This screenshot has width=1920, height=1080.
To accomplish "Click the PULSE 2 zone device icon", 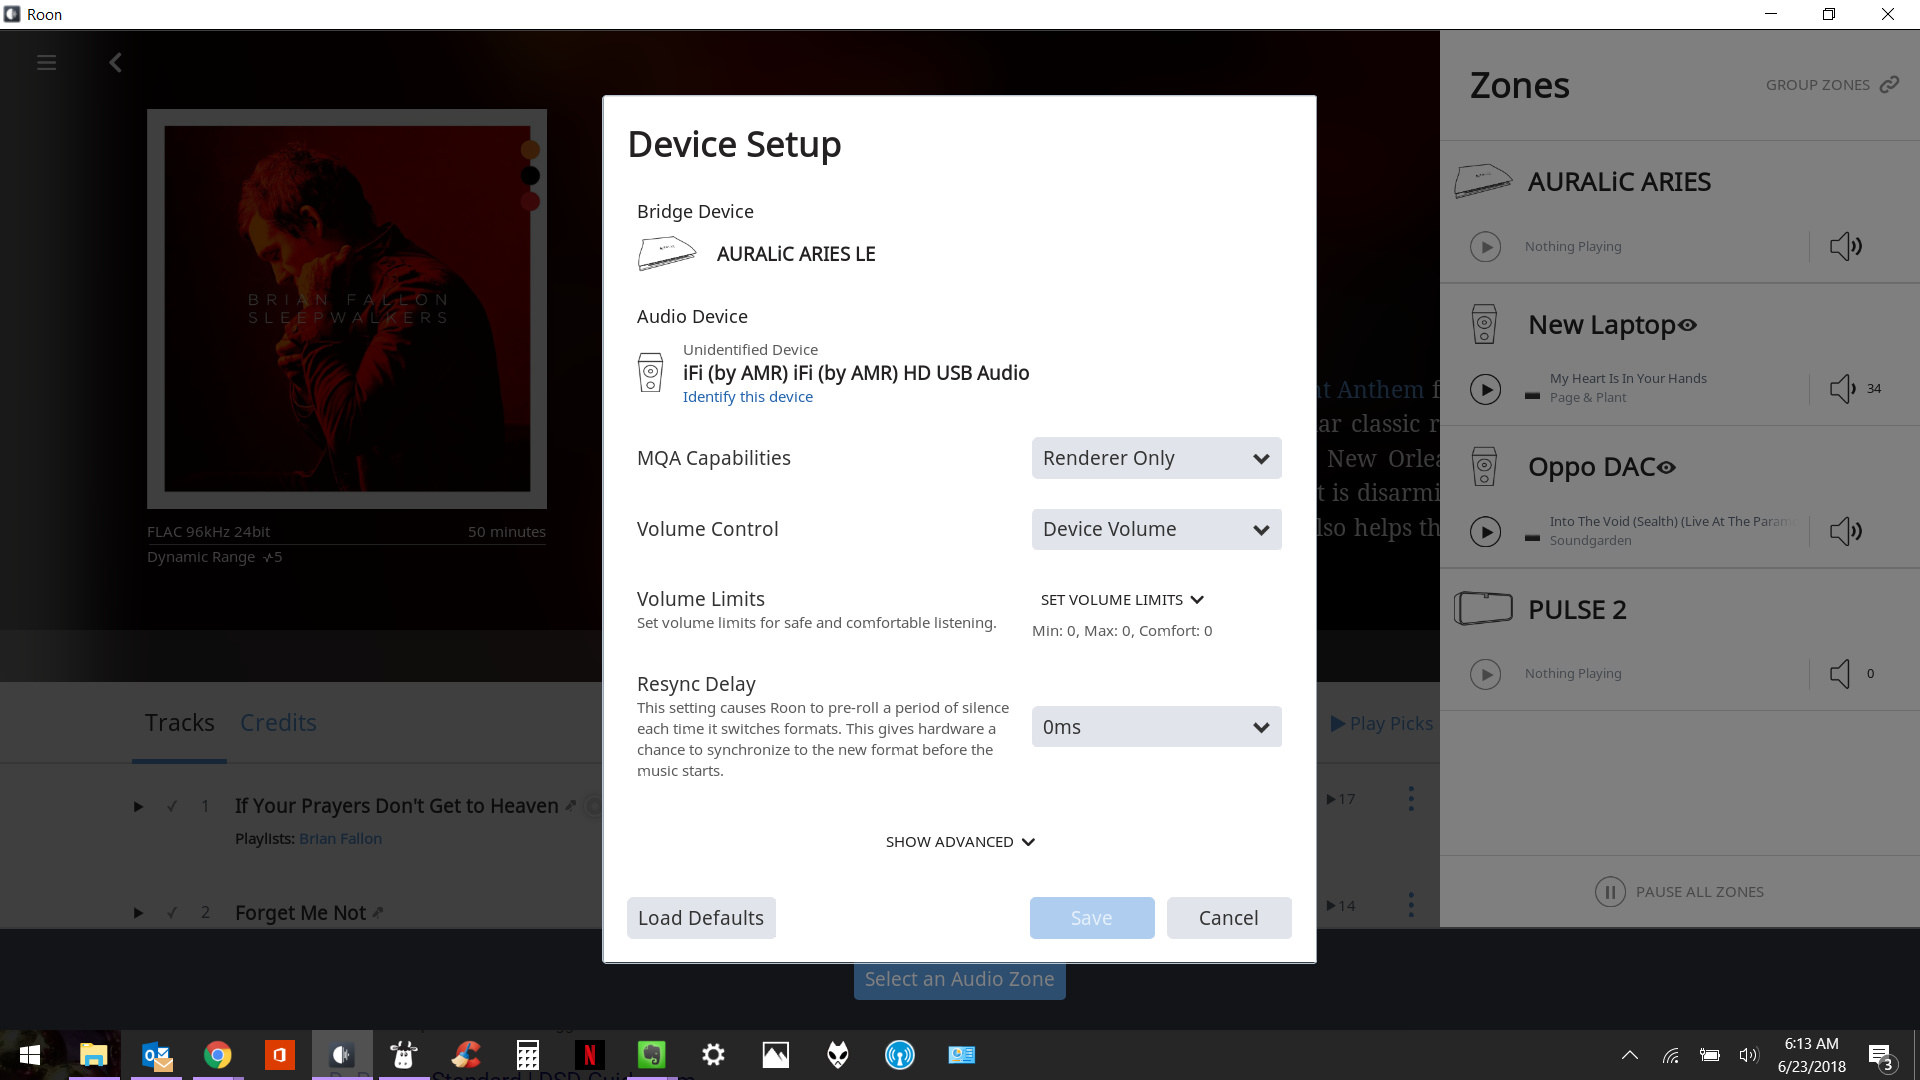I will tap(1483, 608).
